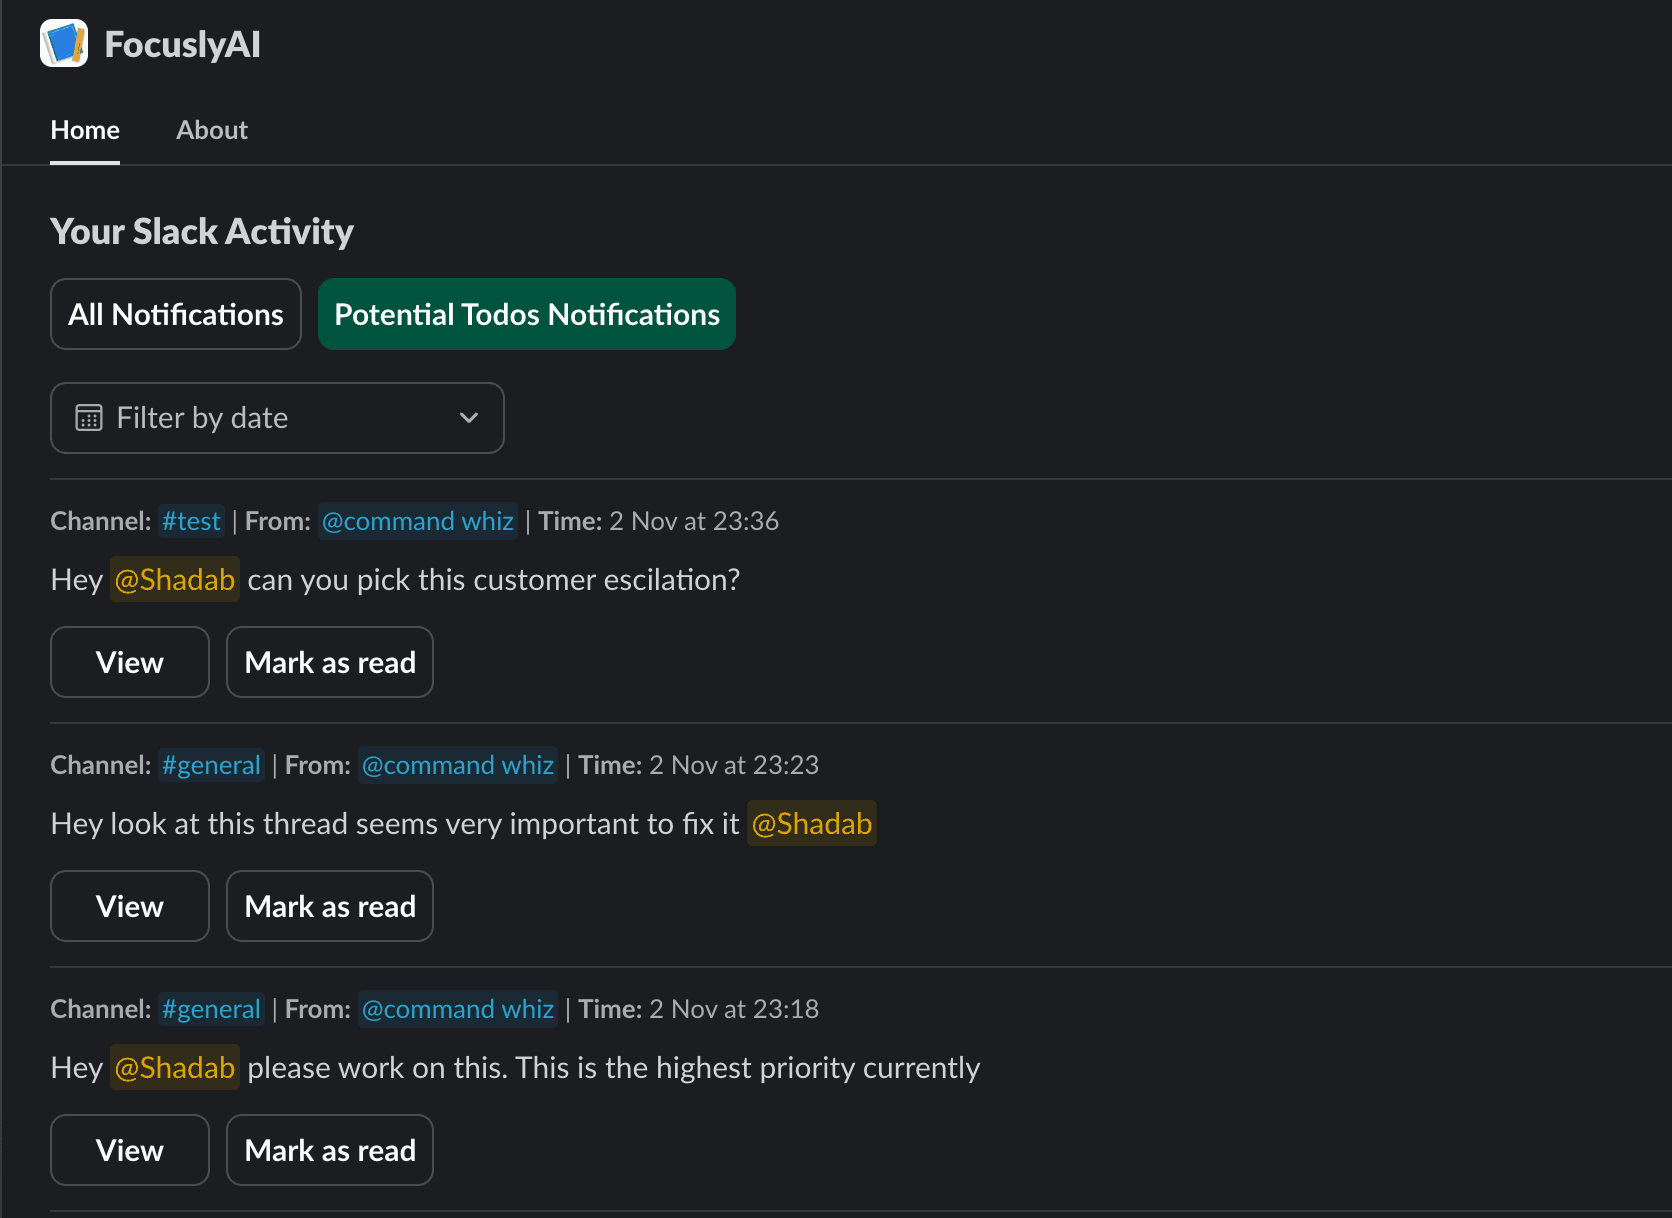Viewport: 1672px width, 1218px height.
Task: Click @Shadab mention at end of thread message
Action: [811, 824]
